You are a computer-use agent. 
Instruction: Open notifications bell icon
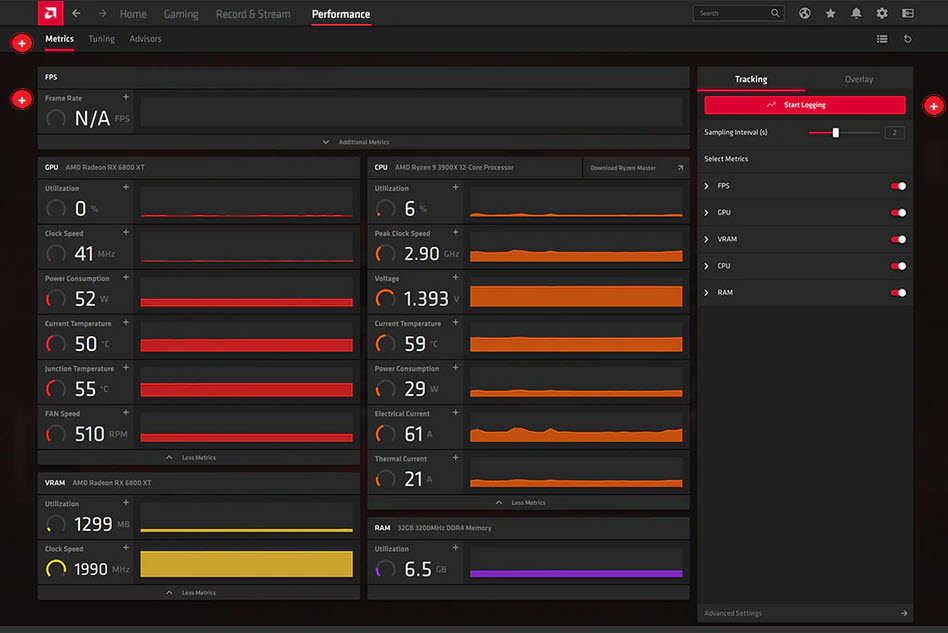tap(856, 13)
